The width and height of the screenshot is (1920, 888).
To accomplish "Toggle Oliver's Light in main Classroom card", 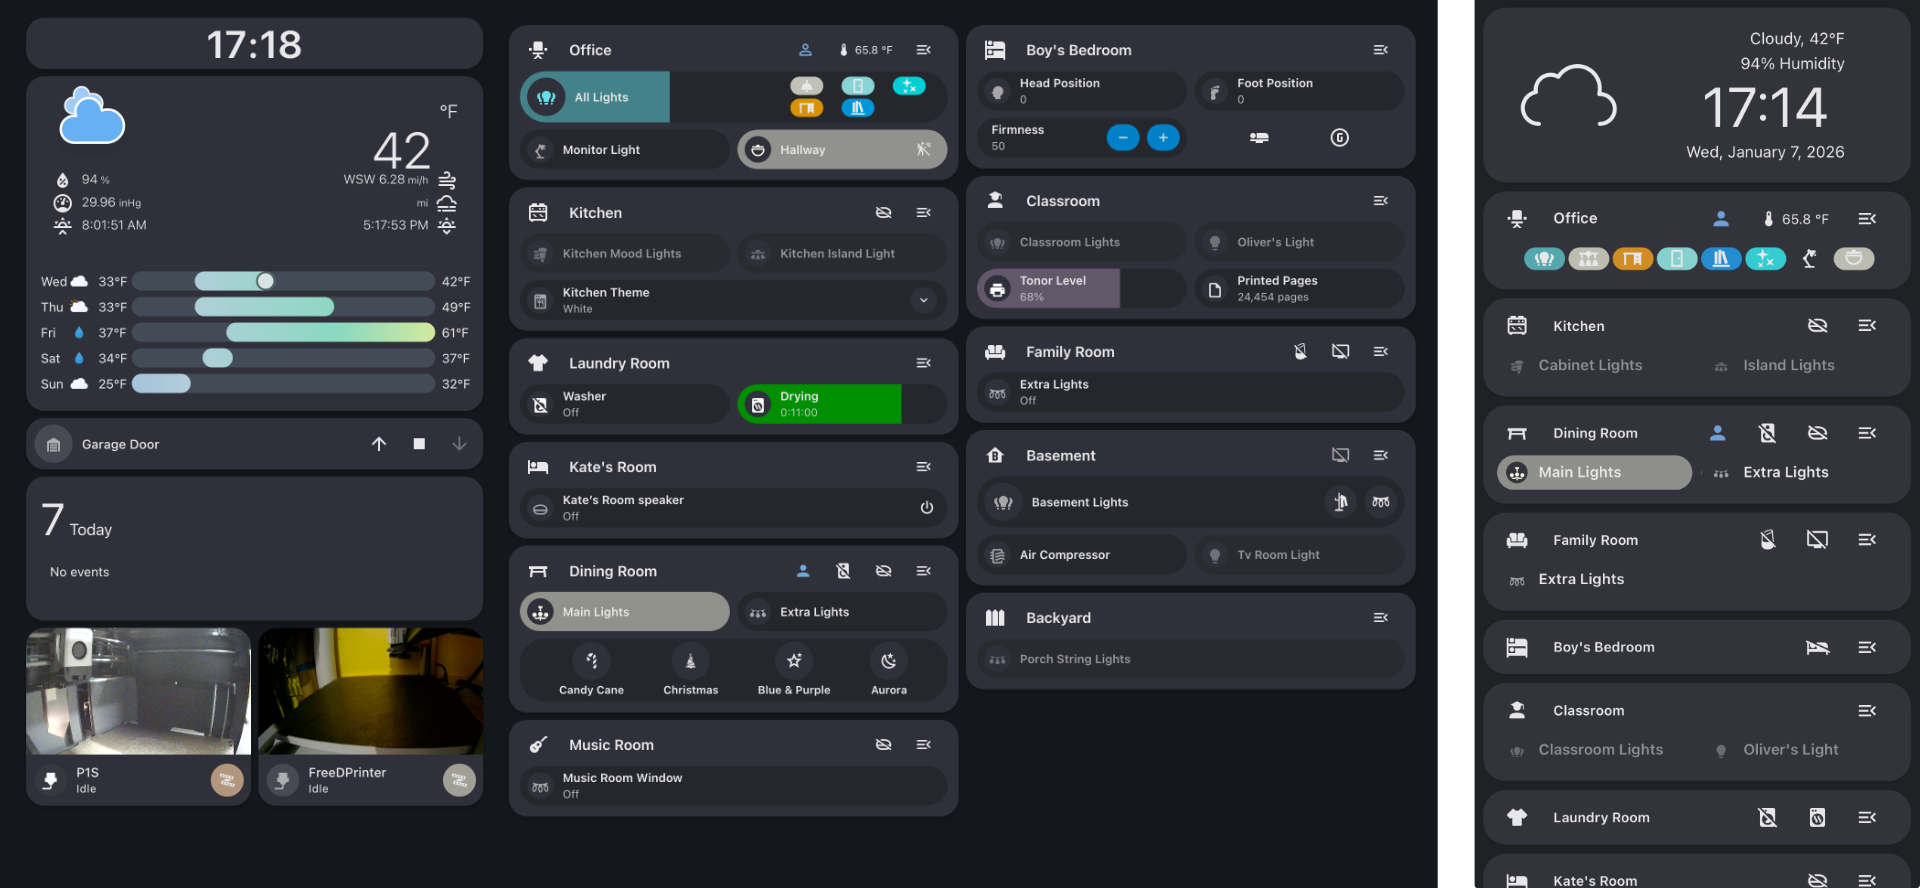I will click(x=1299, y=242).
